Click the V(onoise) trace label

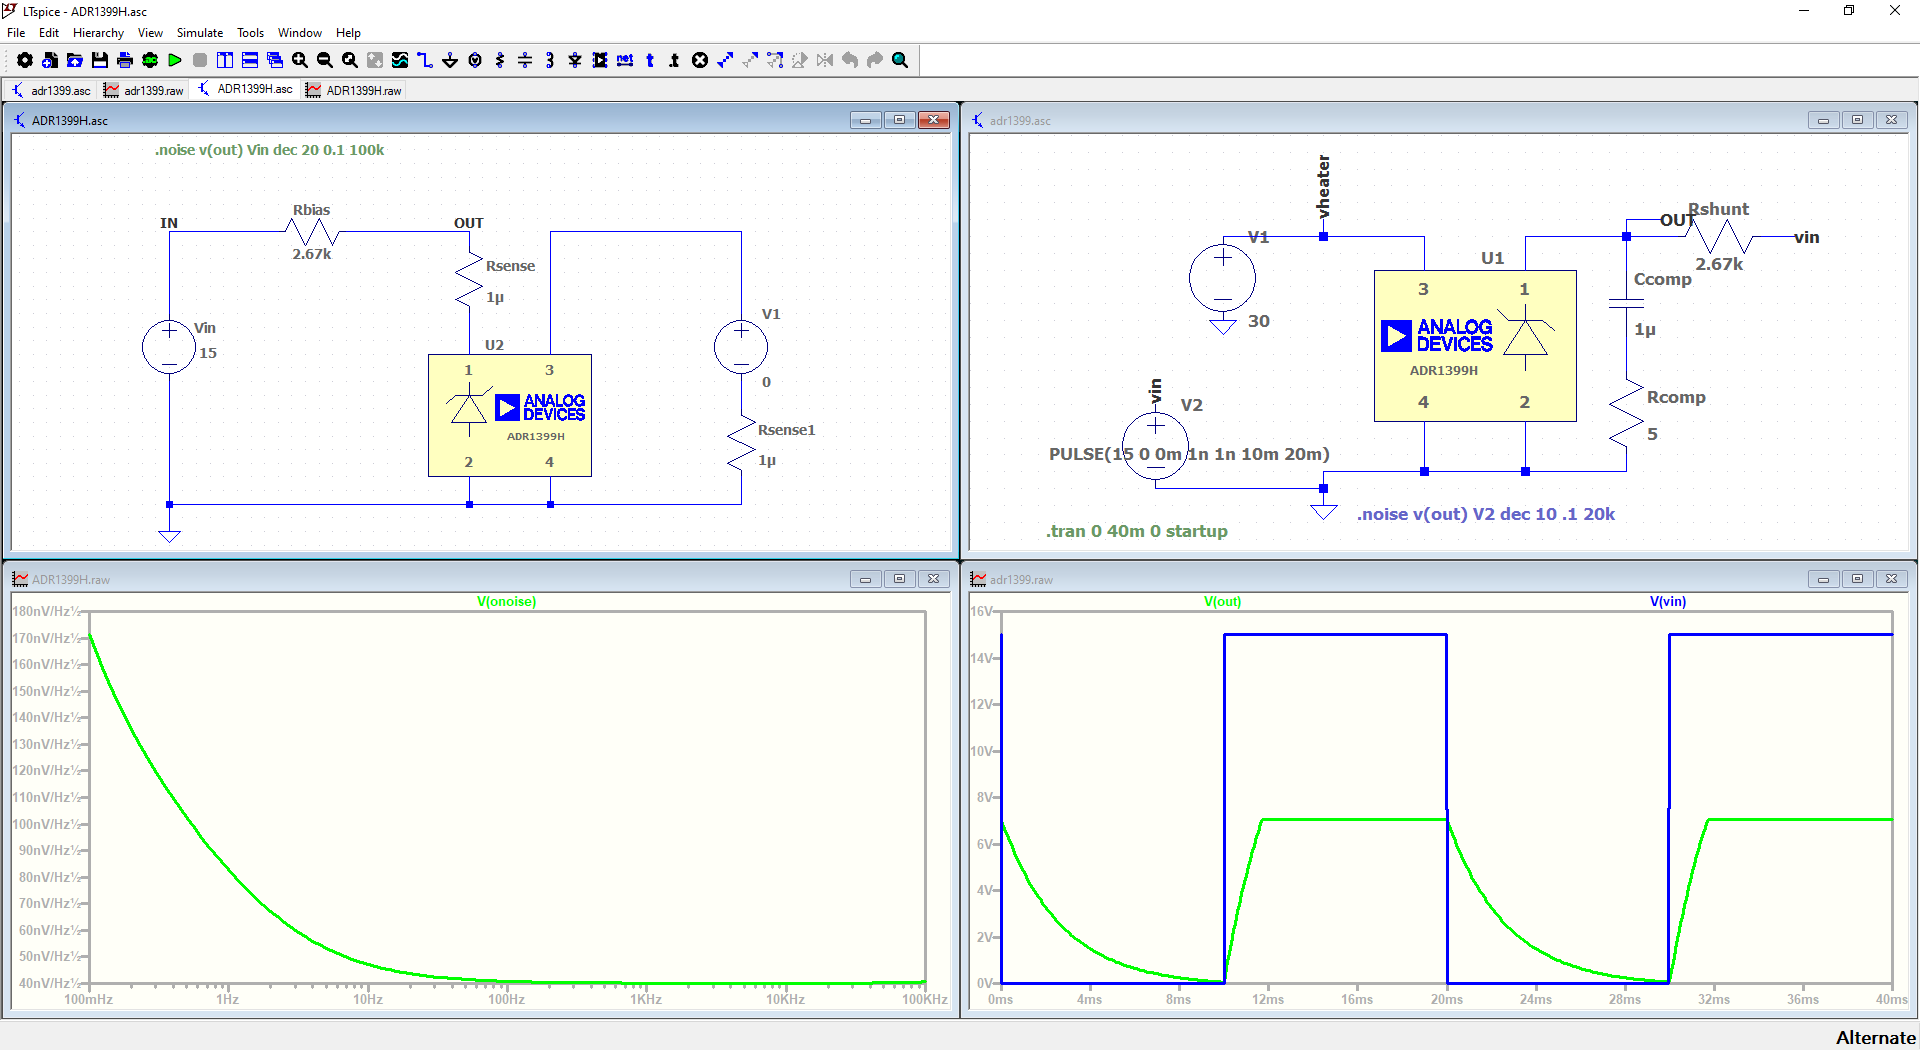[506, 602]
